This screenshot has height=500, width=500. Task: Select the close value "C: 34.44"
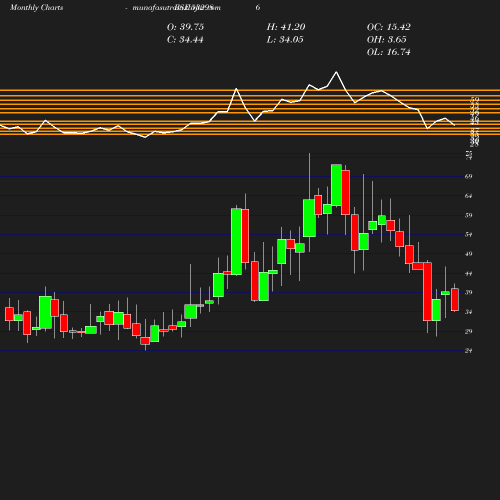click(x=185, y=40)
